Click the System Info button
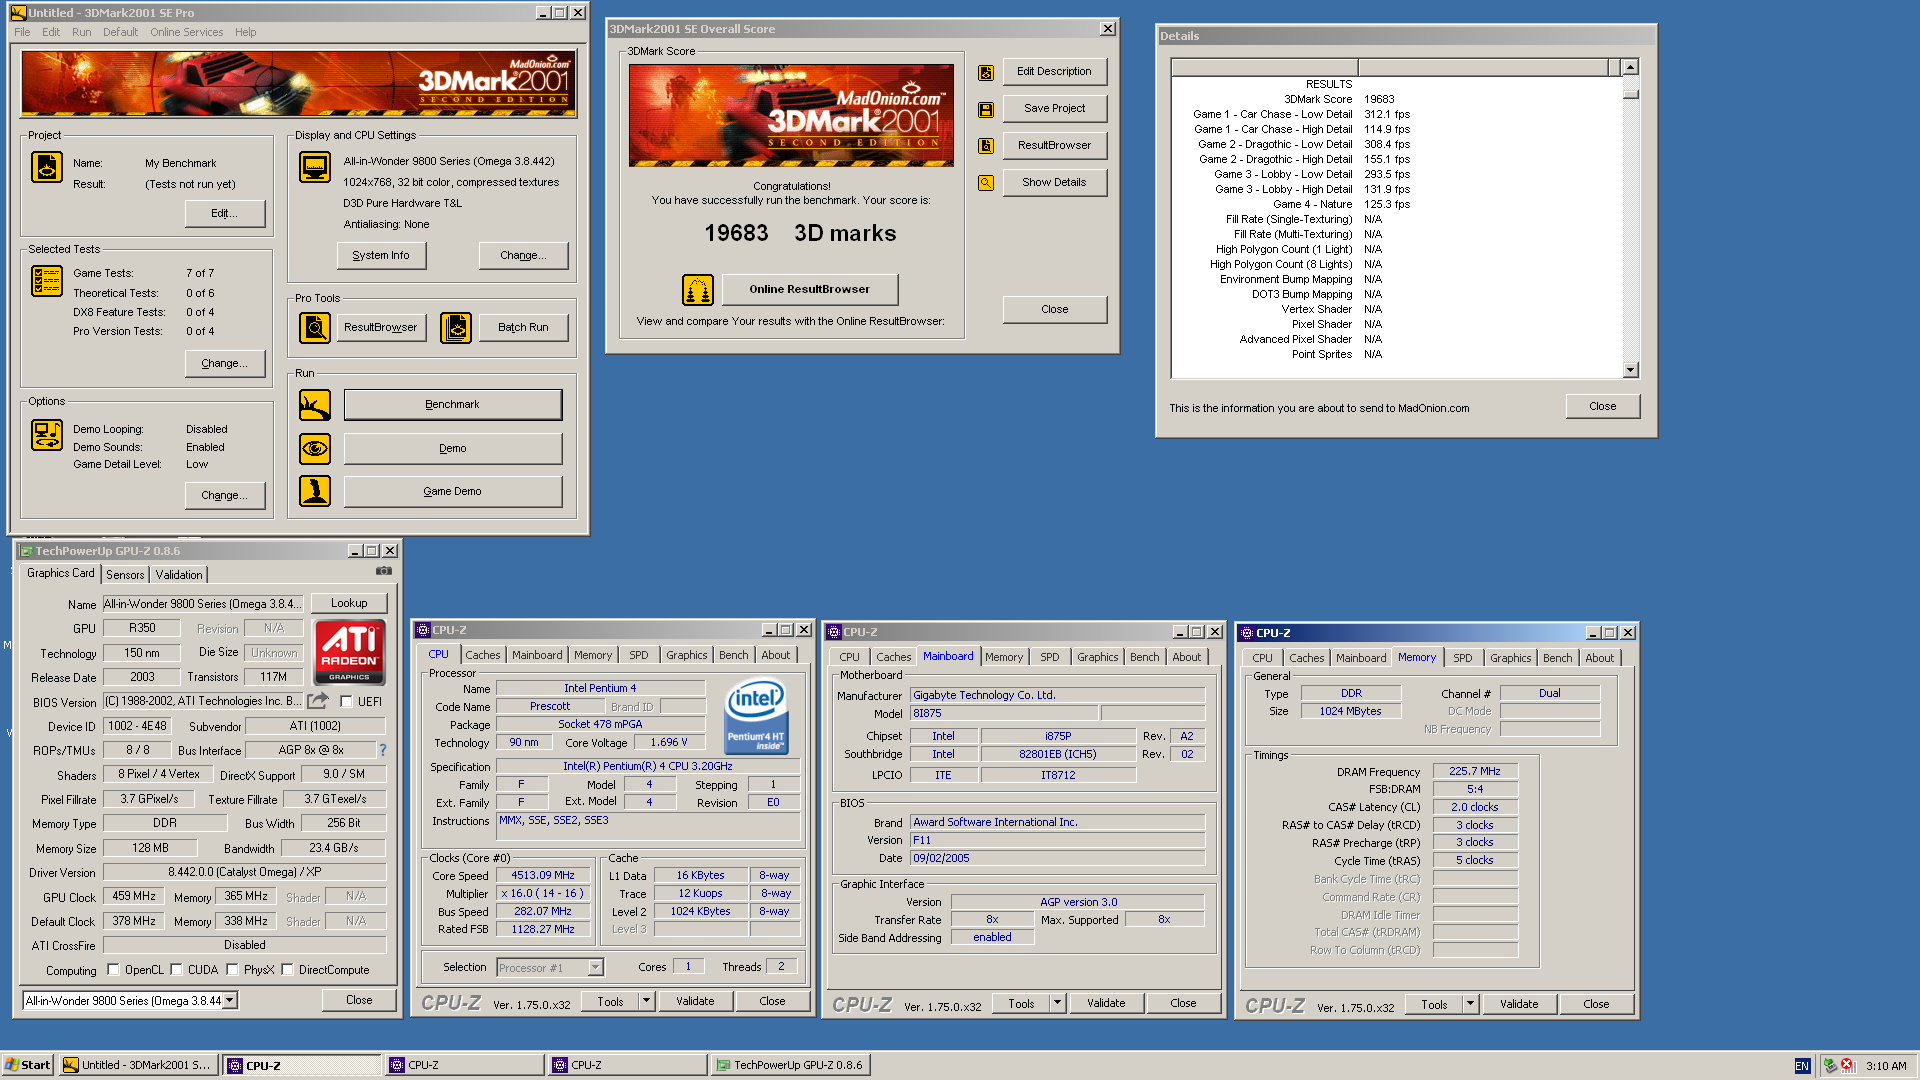The width and height of the screenshot is (1920, 1080). 381,256
